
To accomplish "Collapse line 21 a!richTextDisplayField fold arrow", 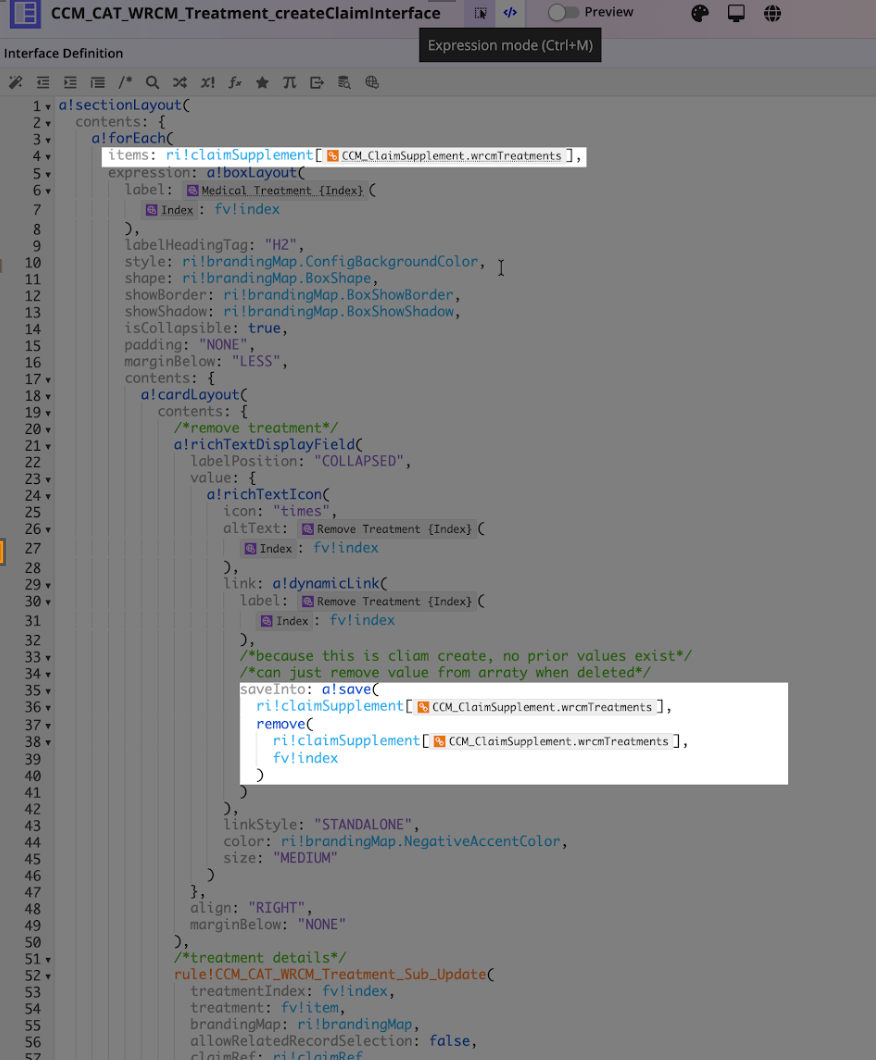I will 48,447.
